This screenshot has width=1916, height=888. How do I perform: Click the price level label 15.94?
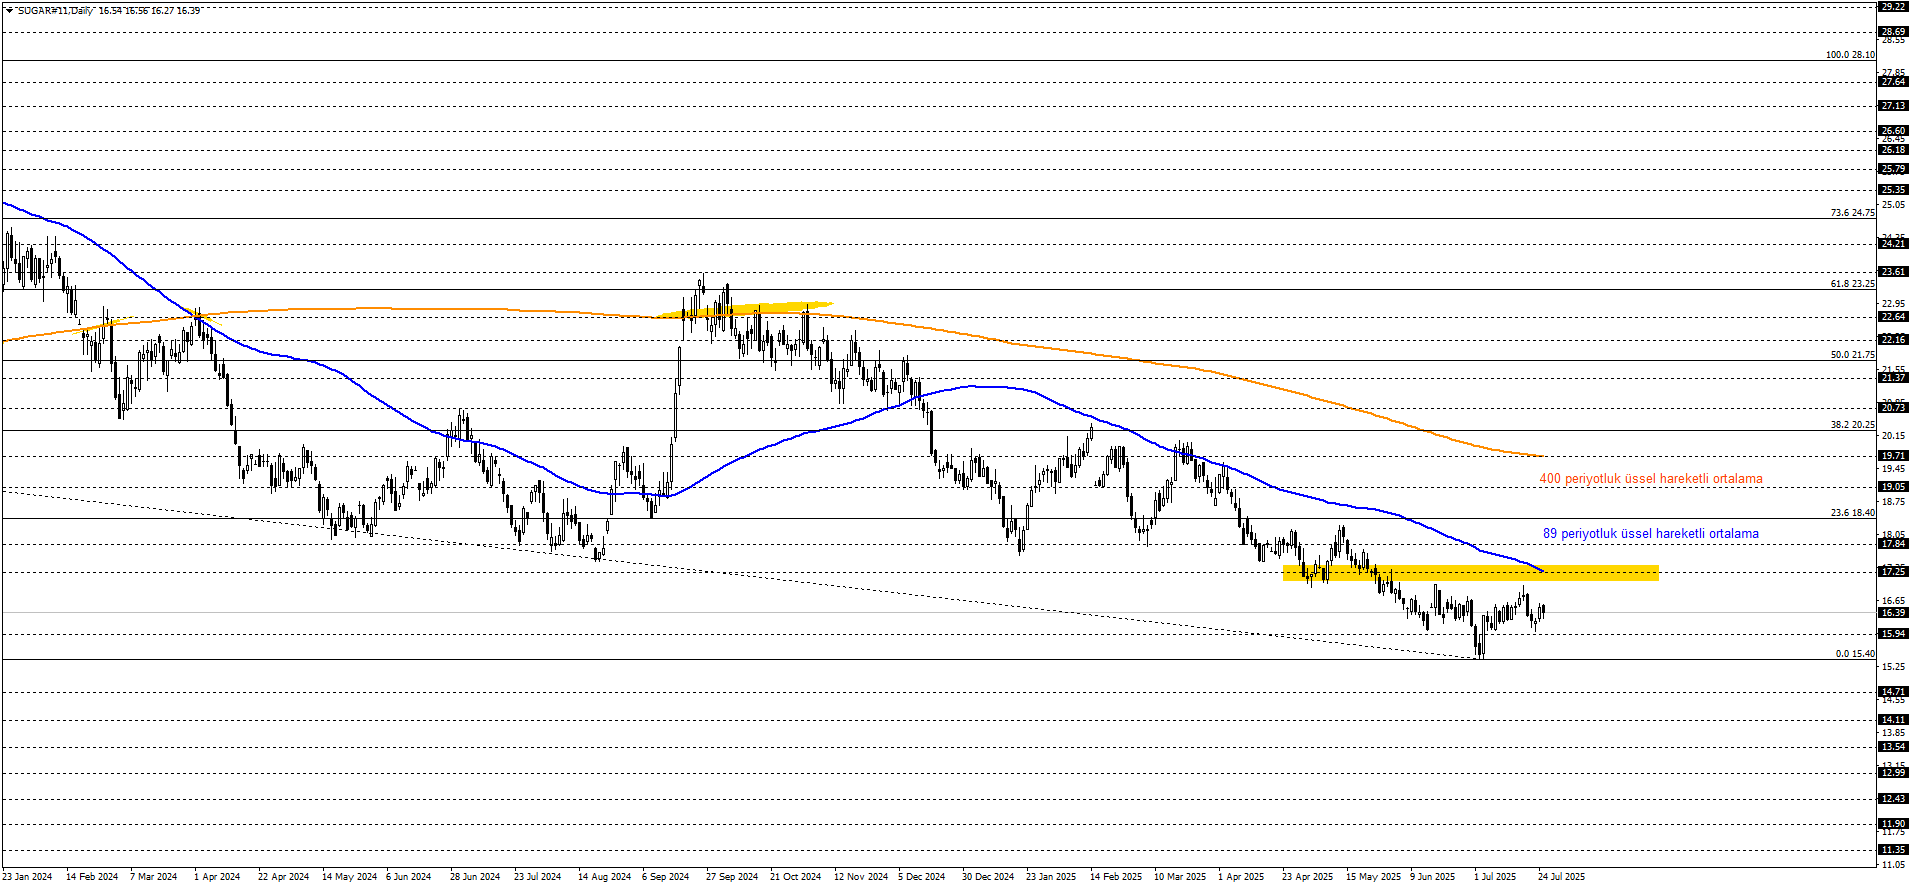pos(1893,634)
